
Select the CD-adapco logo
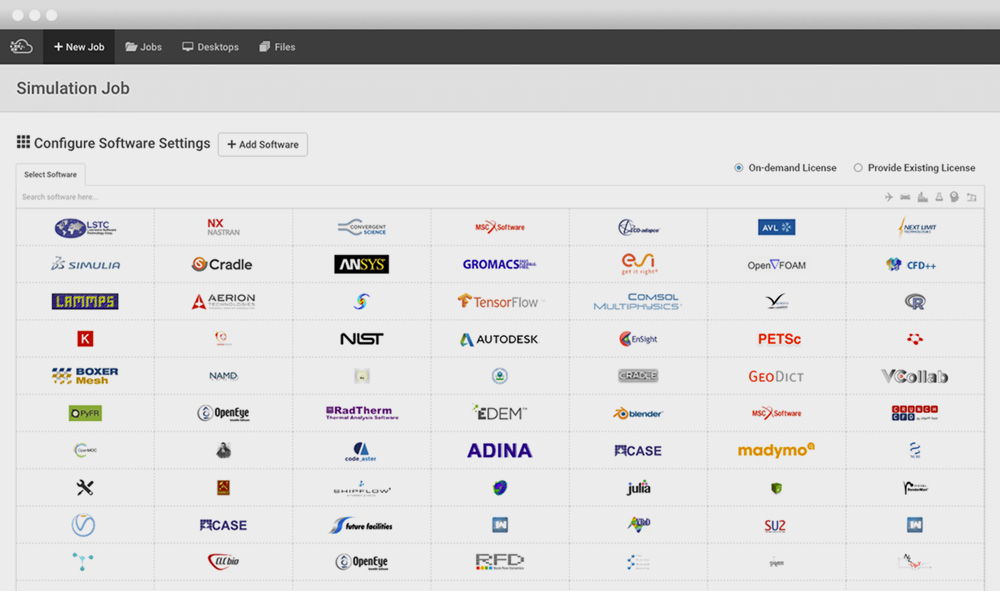tap(638, 228)
